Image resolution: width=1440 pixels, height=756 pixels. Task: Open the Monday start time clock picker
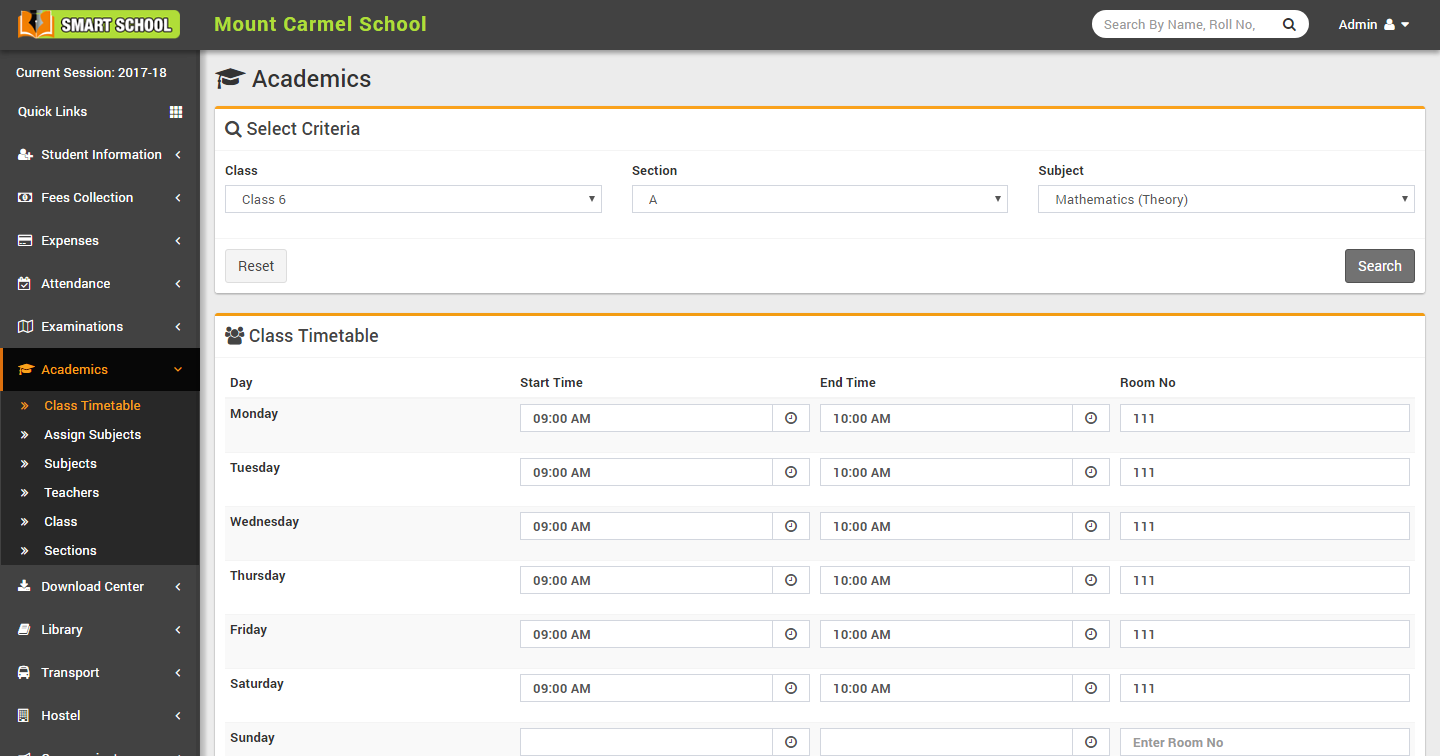pos(790,418)
